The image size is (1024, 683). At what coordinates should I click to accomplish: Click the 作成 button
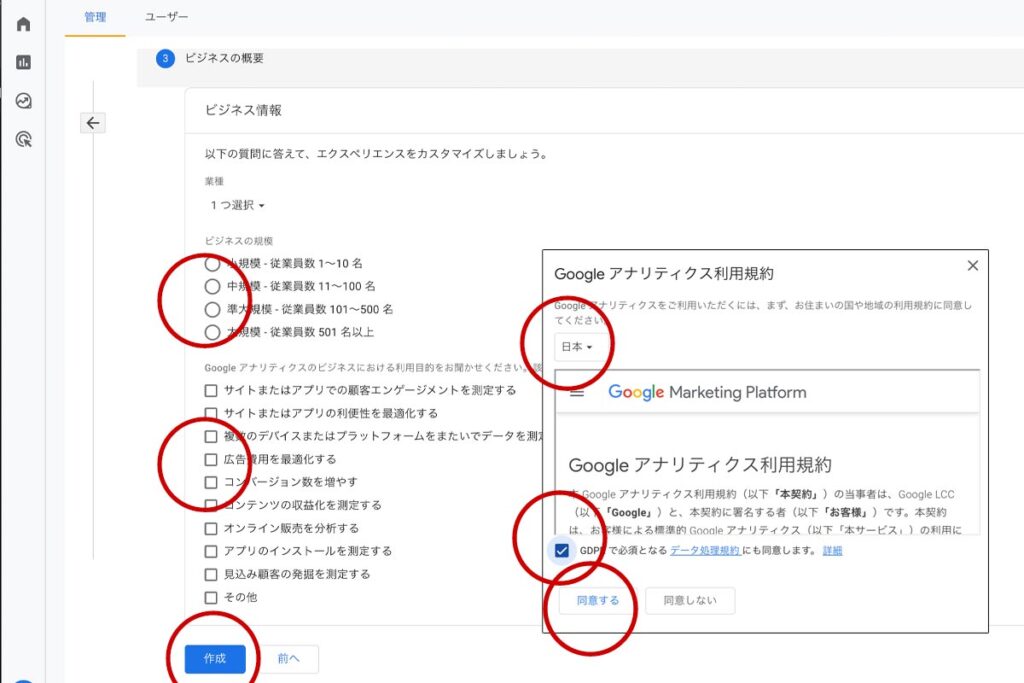click(215, 659)
